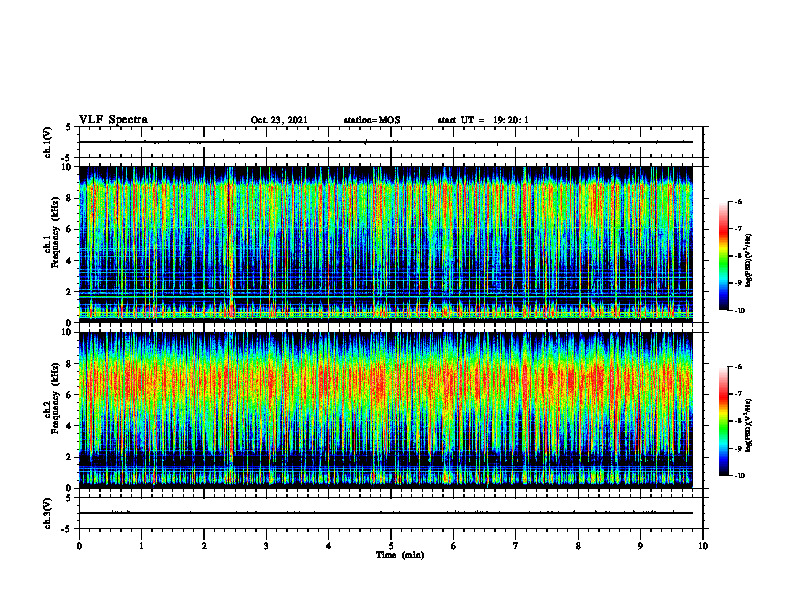Click the 'ch.3(V)' axis label
792x612 pixels.
point(48,514)
